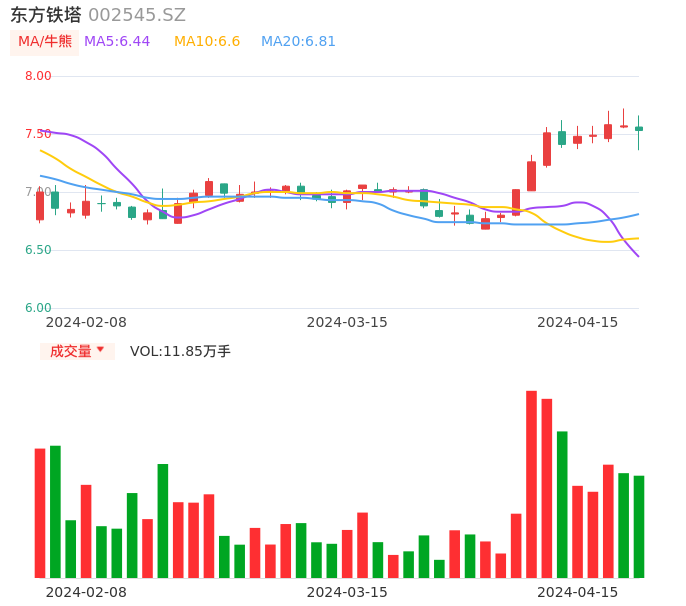Click the MA20:6.81 legend label
The image size is (686, 606).
pos(298,42)
